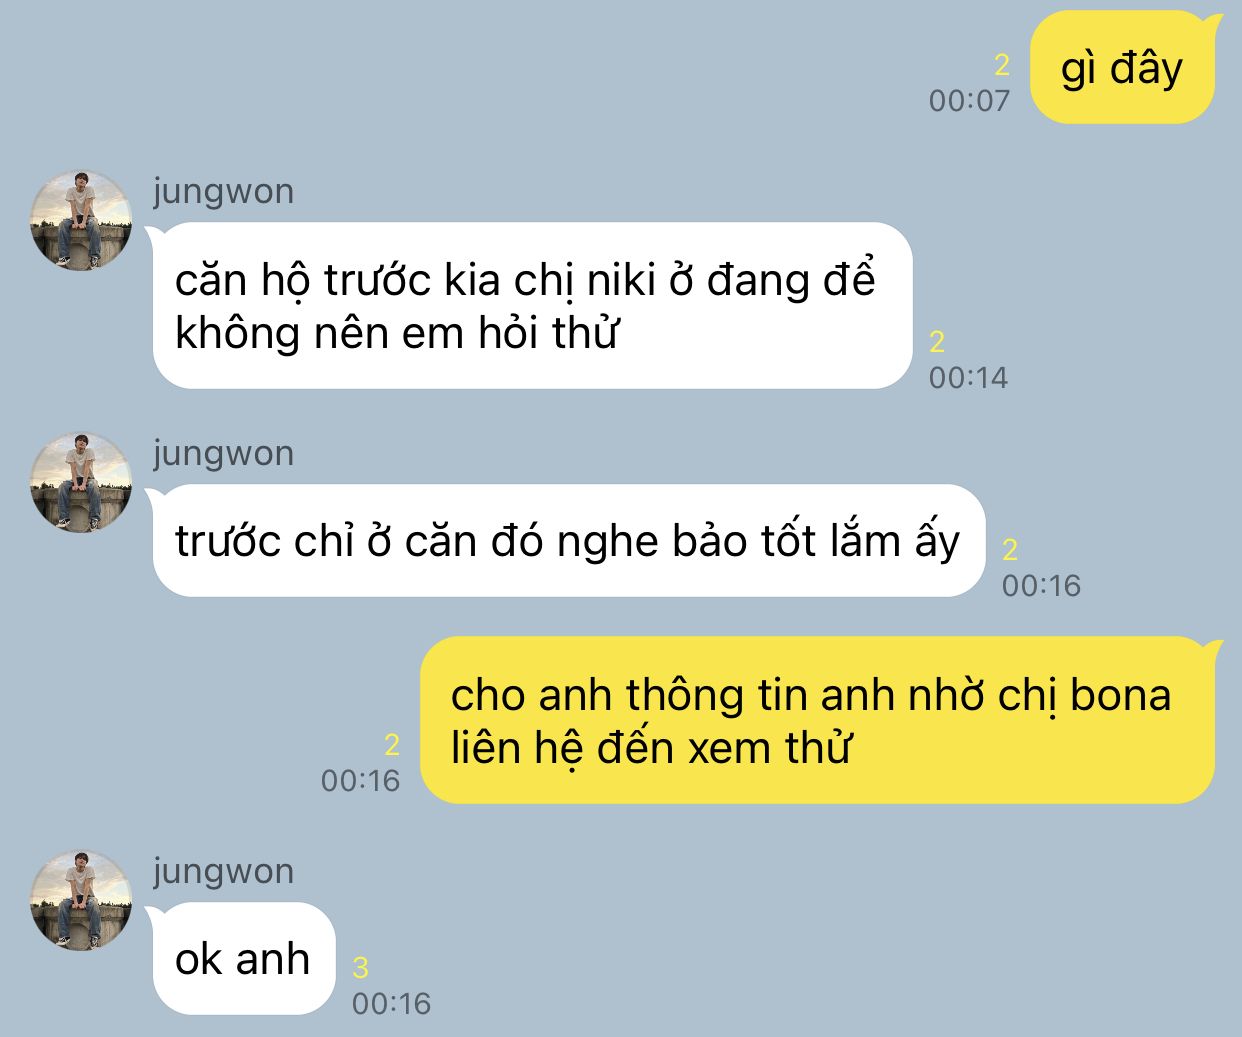Tap the unread count 2 beside the "trước chỉ" message
Screen dimensions: 1242x1037
coord(1010,550)
